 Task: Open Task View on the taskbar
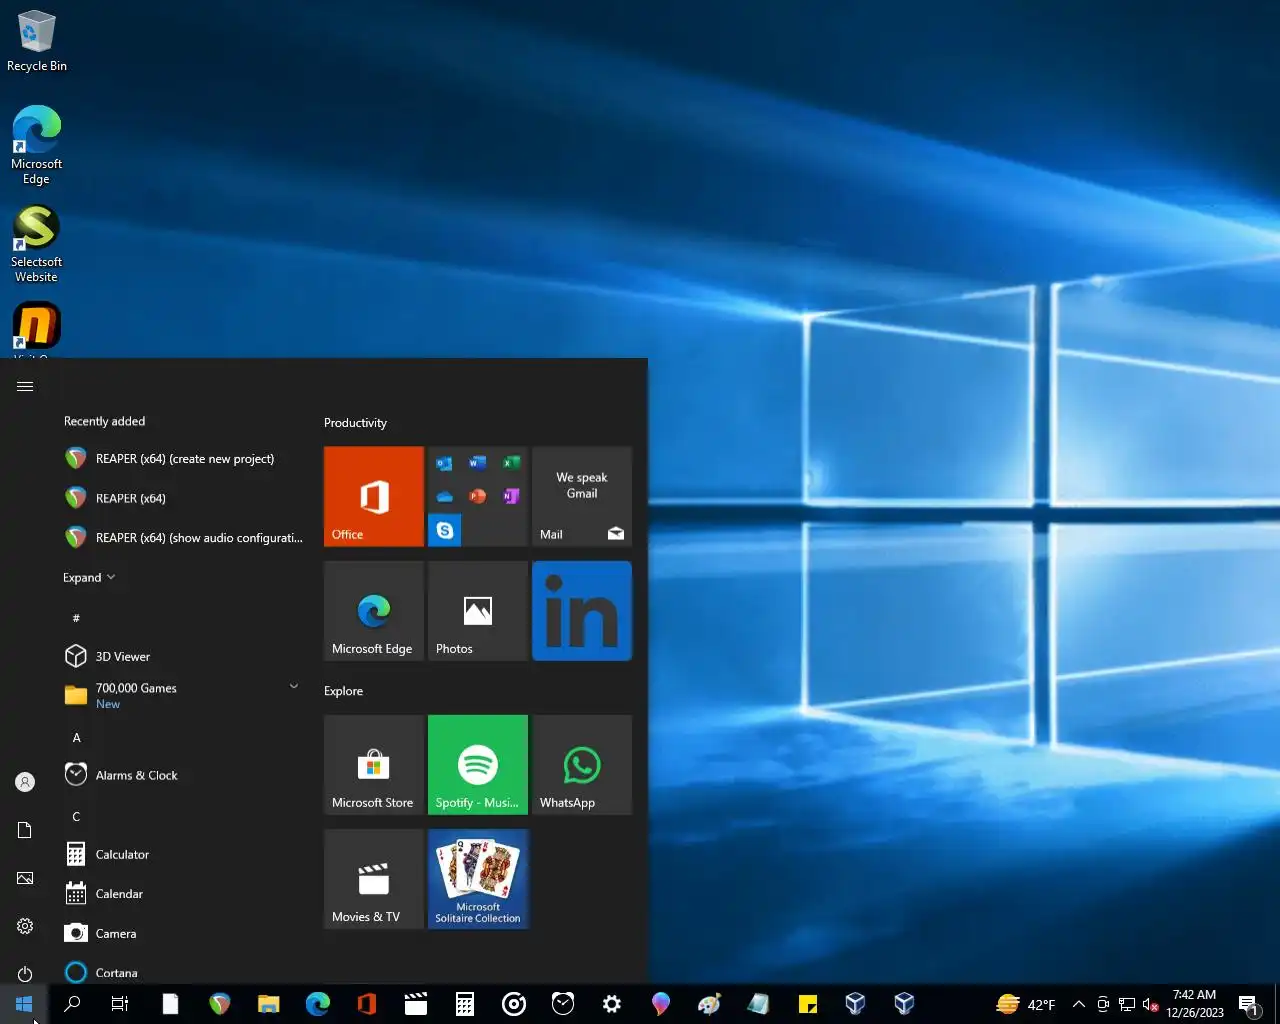tap(120, 1004)
